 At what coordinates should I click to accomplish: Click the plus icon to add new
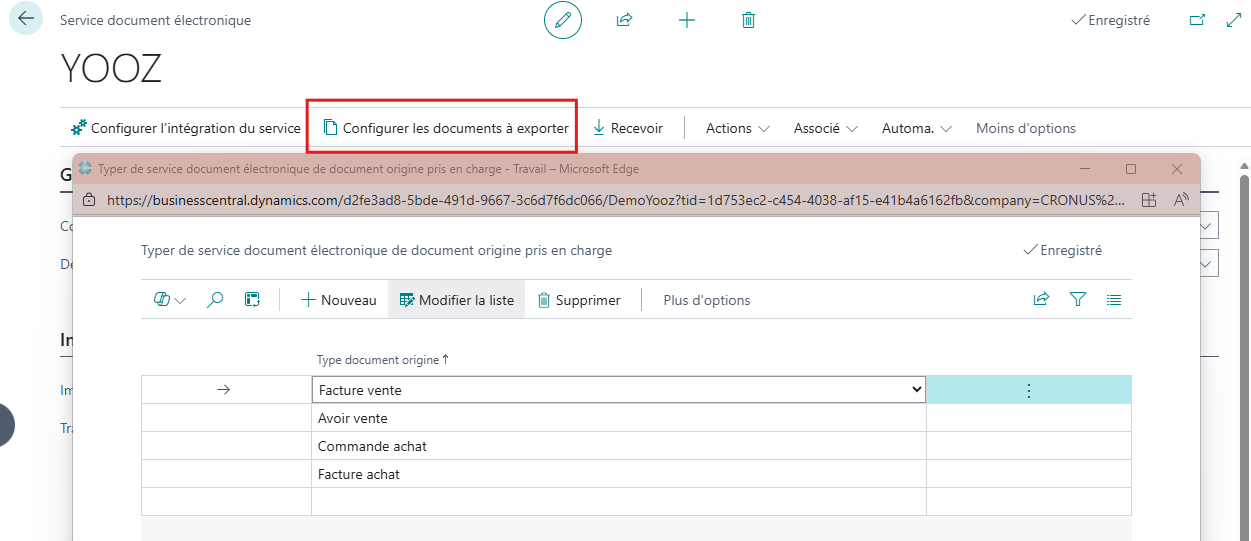click(687, 20)
